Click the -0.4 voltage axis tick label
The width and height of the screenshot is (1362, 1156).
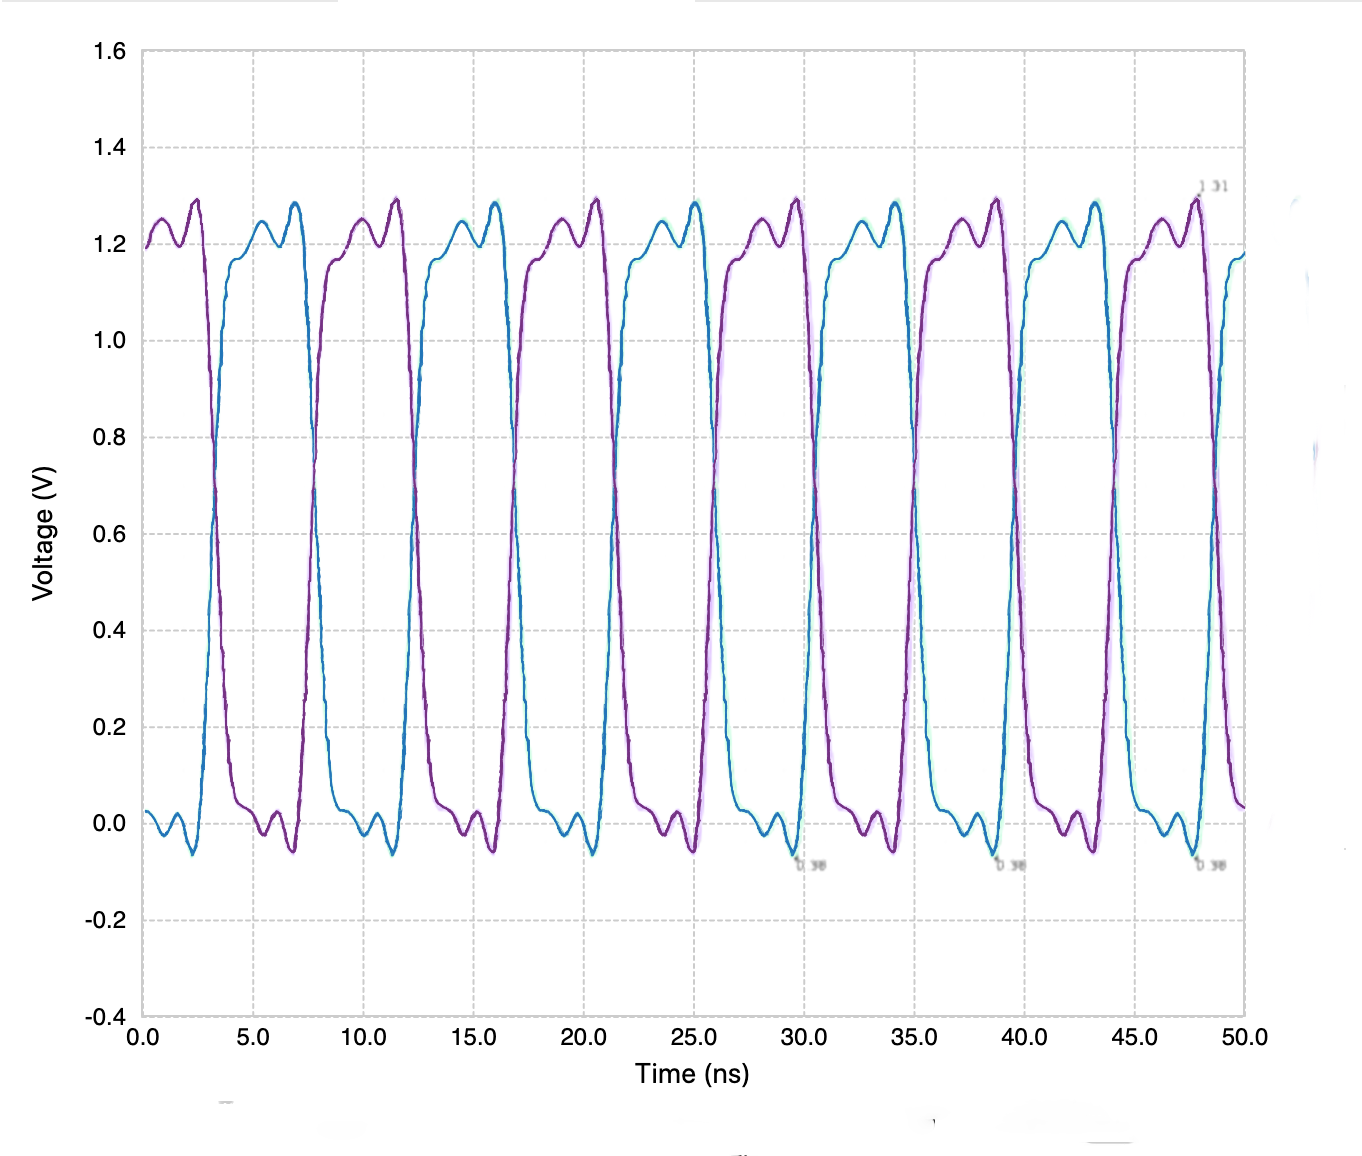tap(106, 1017)
